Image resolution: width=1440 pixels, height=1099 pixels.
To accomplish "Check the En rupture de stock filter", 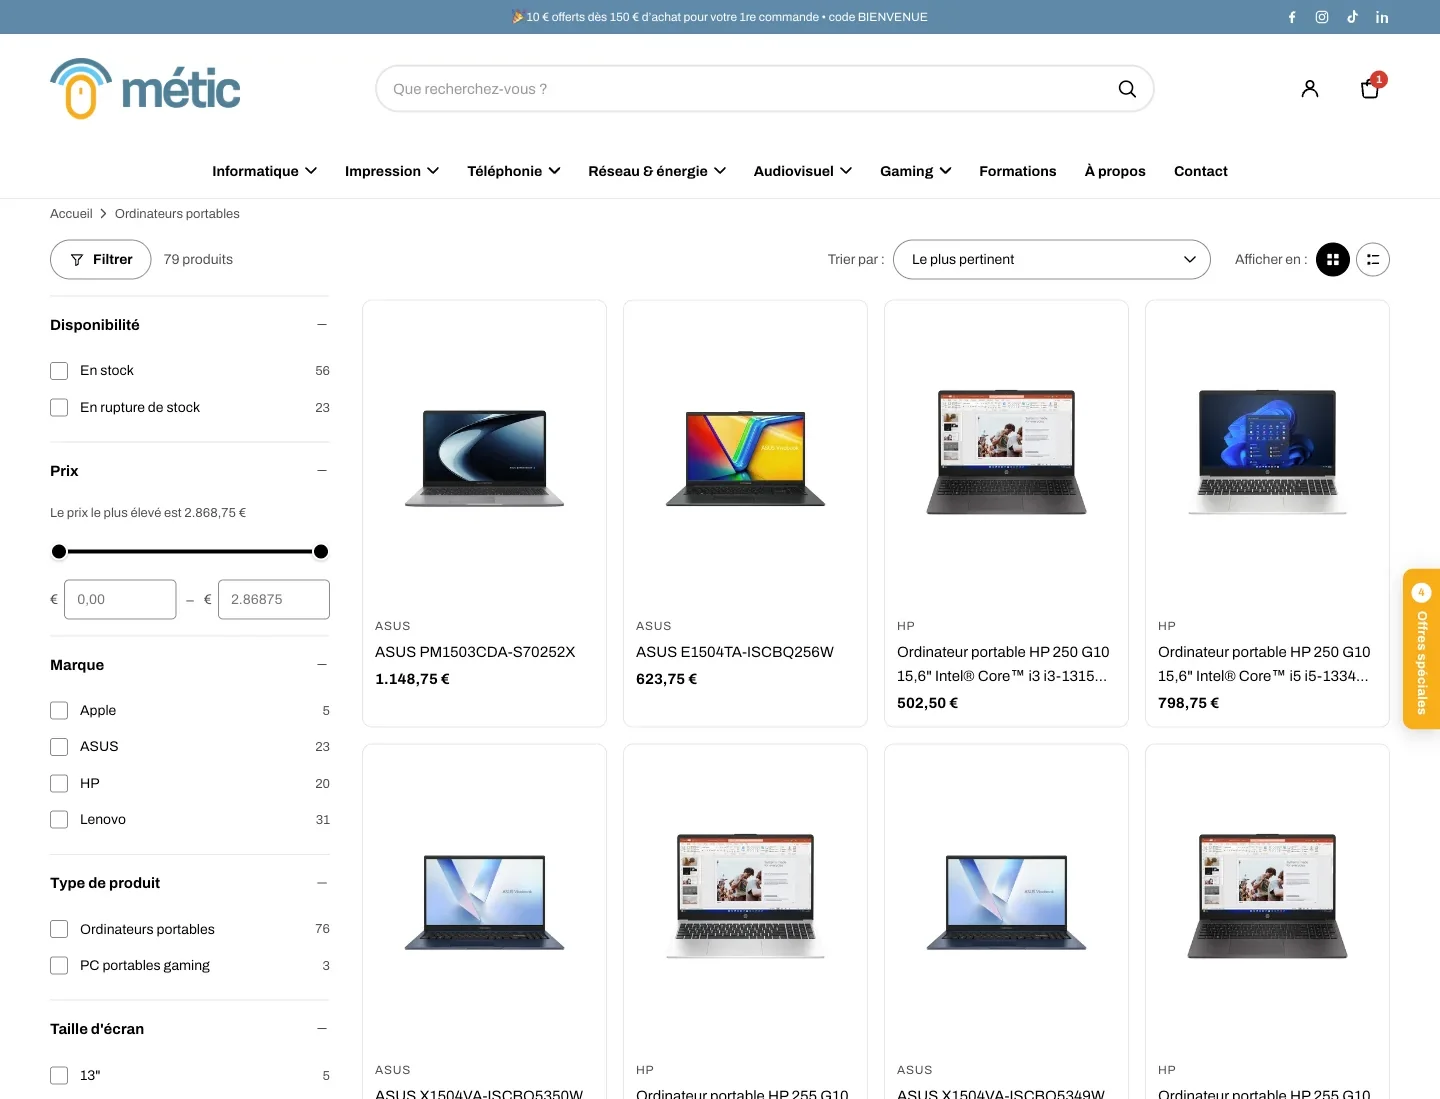I will [x=59, y=408].
